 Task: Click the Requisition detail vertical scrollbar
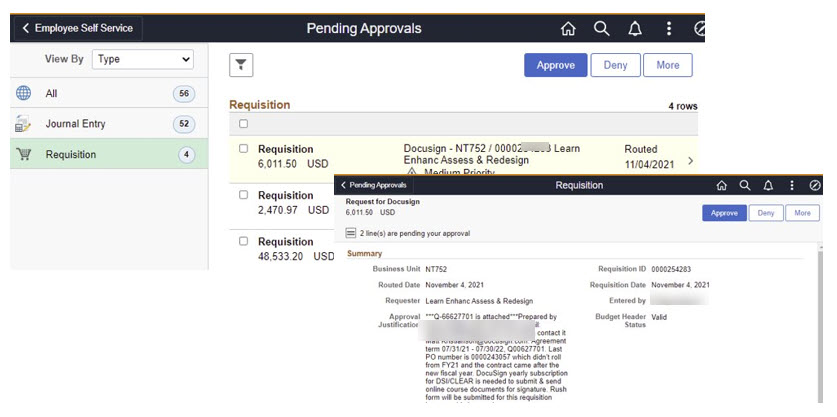(820, 322)
